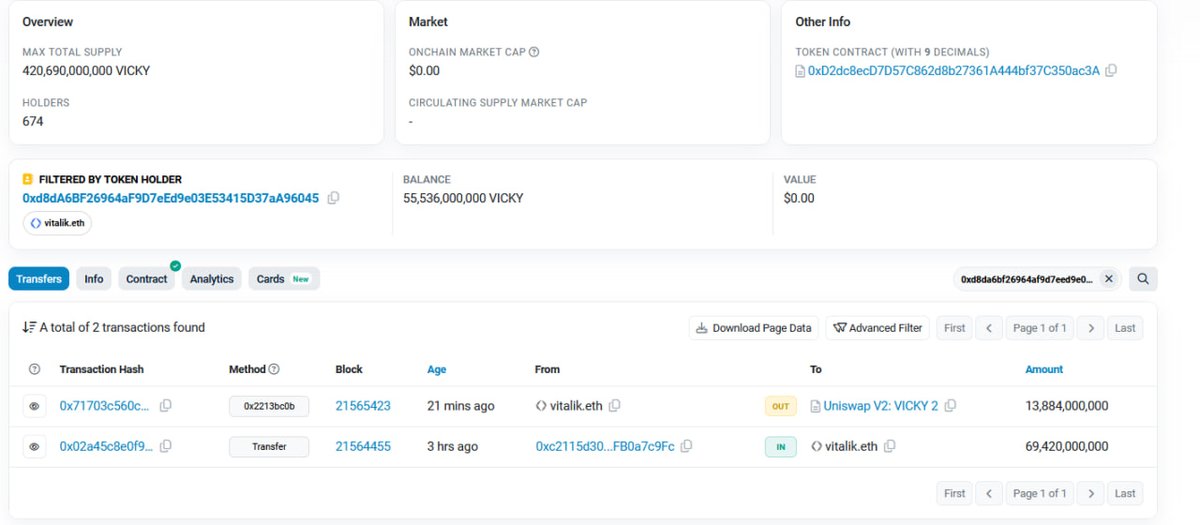Go to next page (bottom pagination)

coord(1092,493)
